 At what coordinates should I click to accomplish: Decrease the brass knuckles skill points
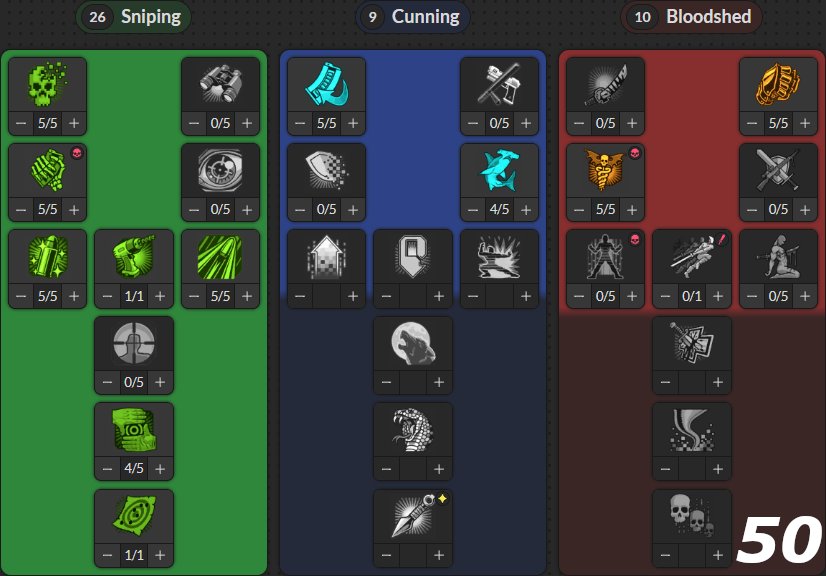click(752, 123)
